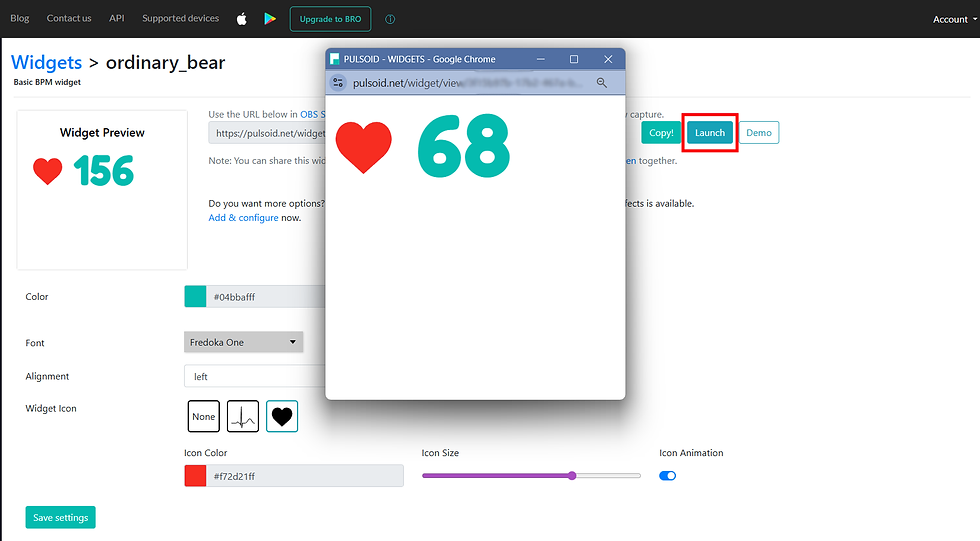The height and width of the screenshot is (541, 980).
Task: Open the Blog page
Action: (x=19, y=18)
